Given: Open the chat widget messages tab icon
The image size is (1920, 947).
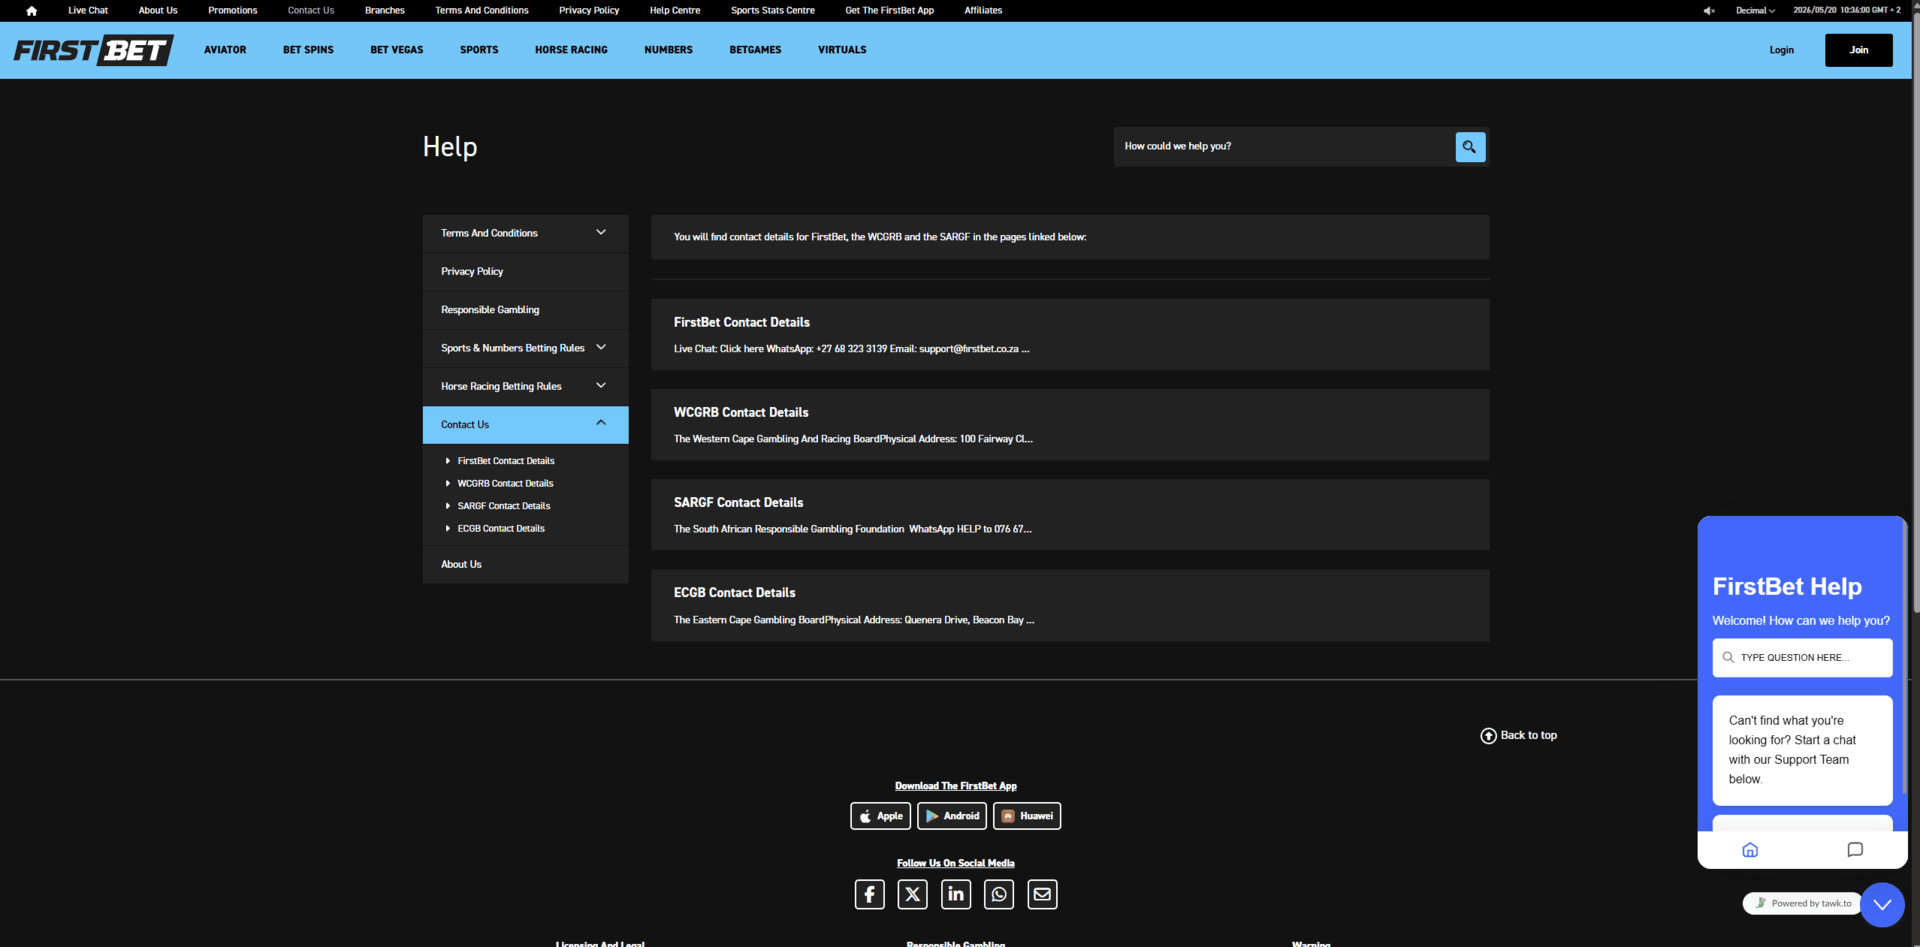Looking at the screenshot, I should click(1855, 850).
